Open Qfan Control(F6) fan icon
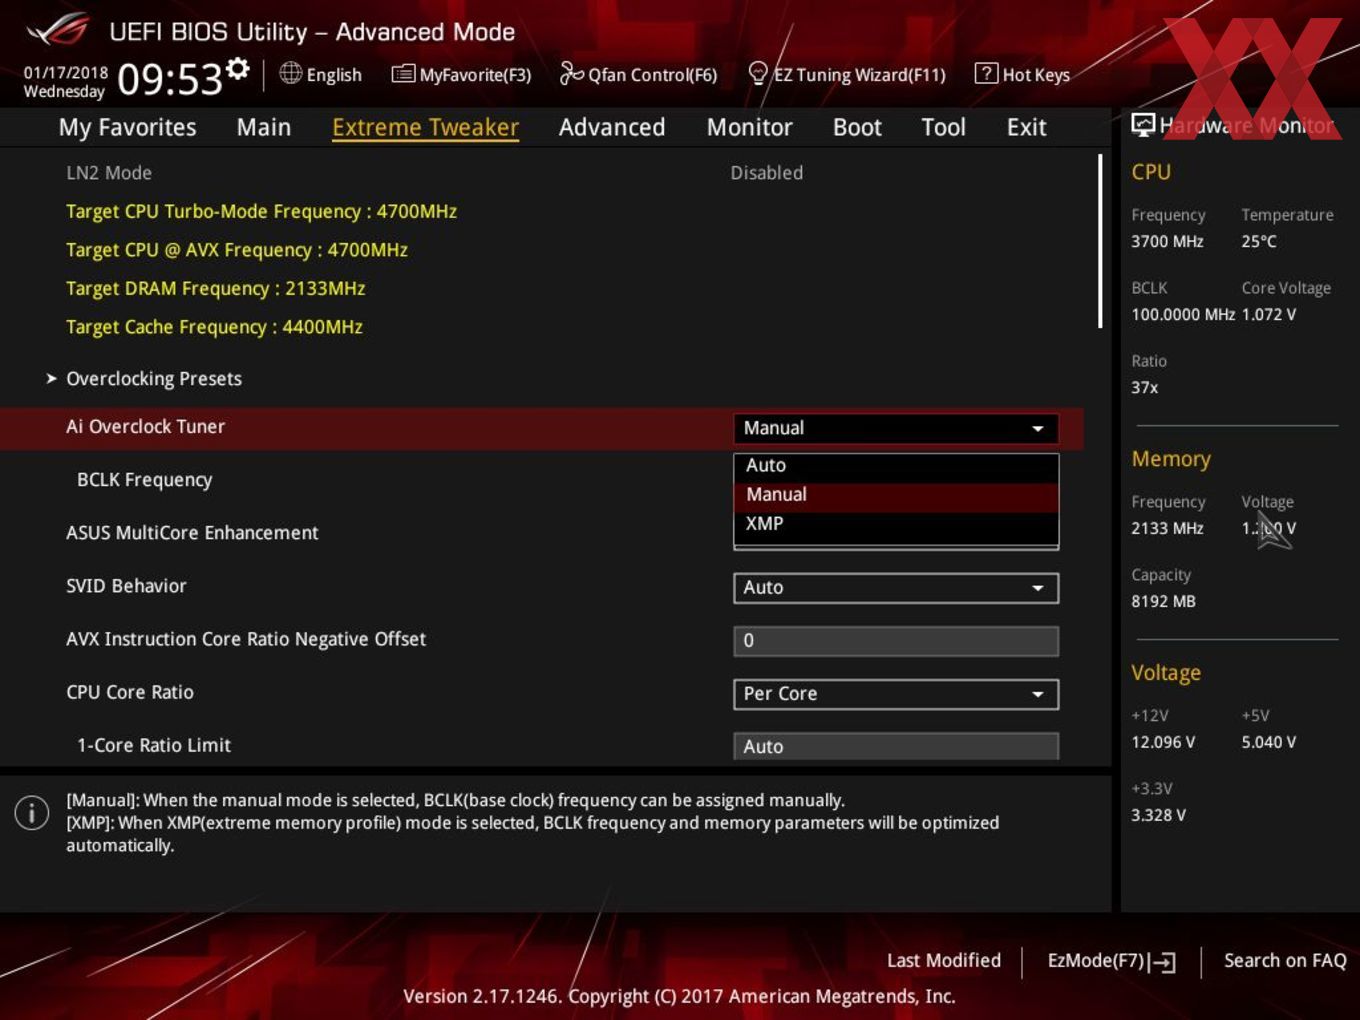 tap(571, 73)
